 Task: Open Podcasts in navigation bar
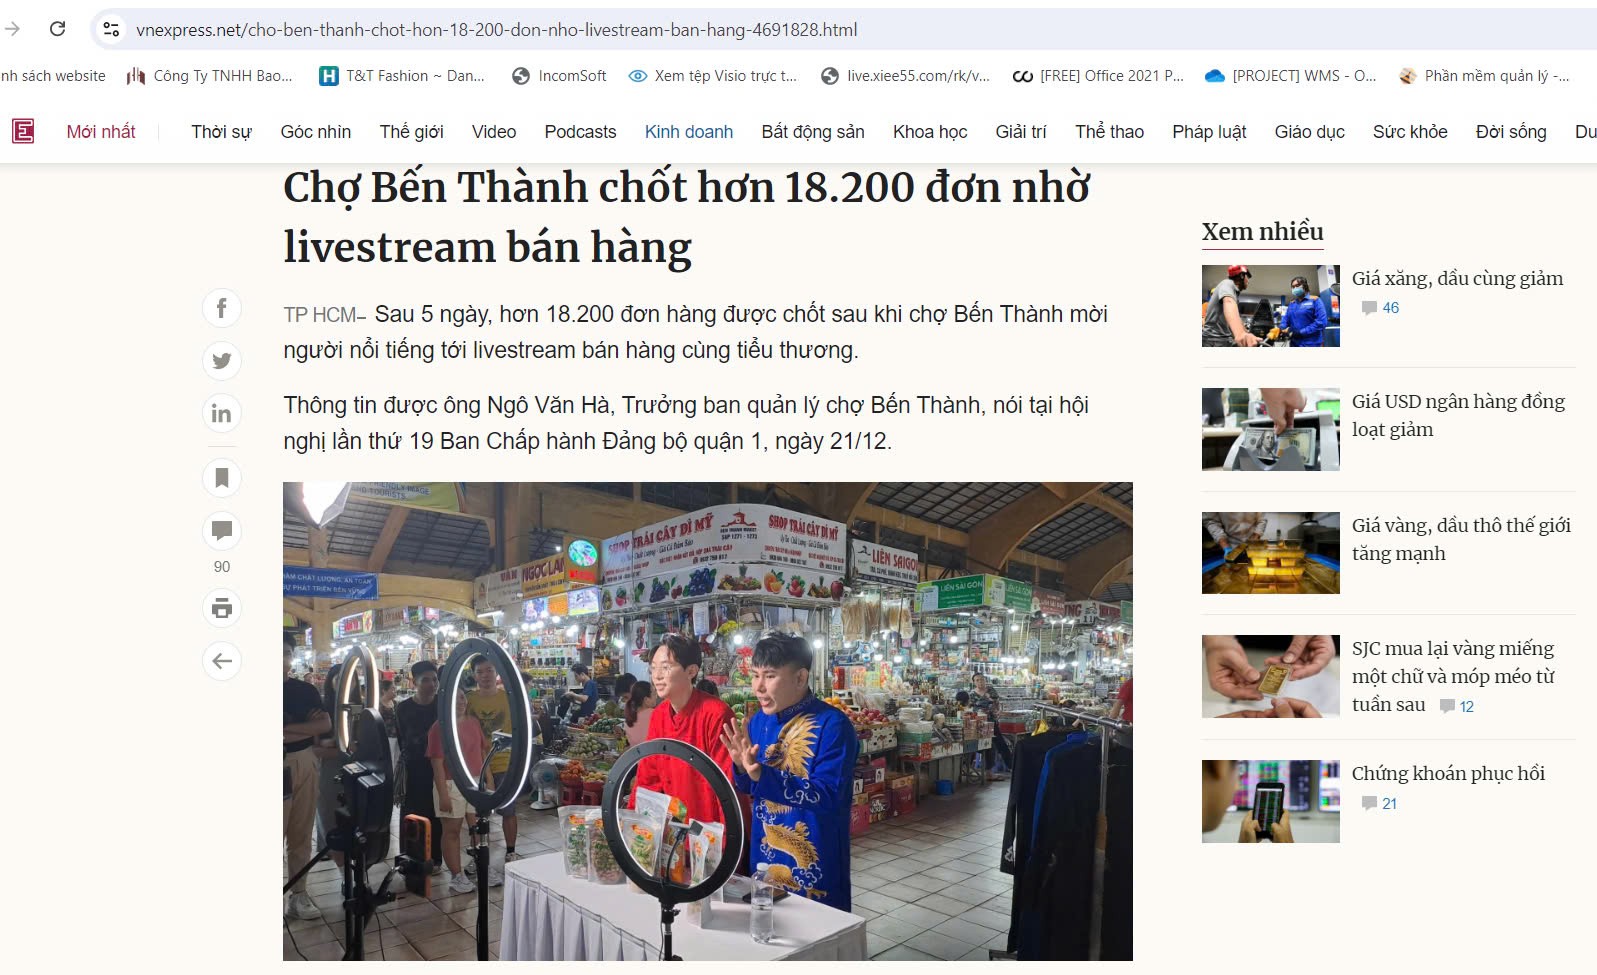point(580,132)
